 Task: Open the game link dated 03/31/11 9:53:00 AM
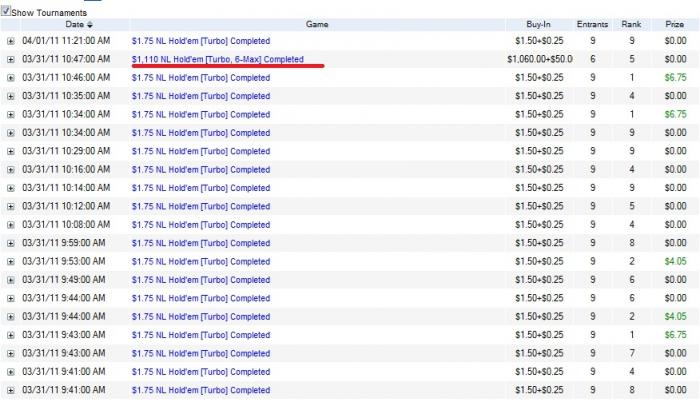(x=201, y=261)
